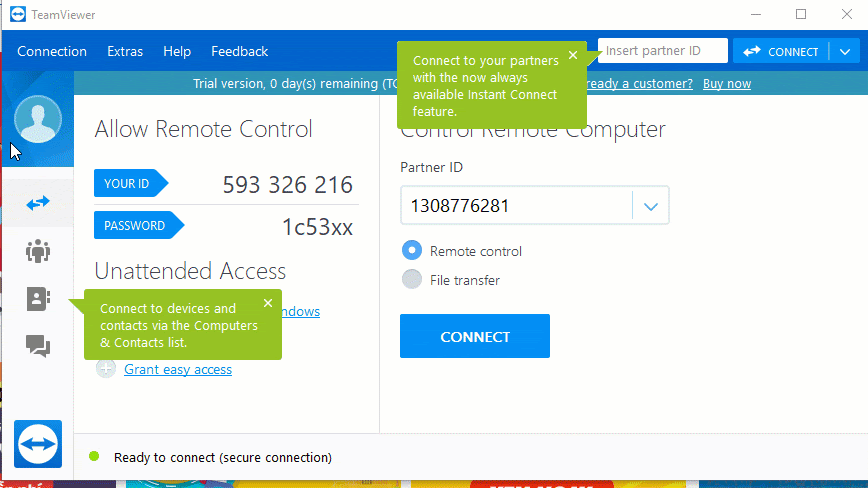The image size is (868, 488).
Task: Close the Computers & Contacts tooltip
Action: (x=268, y=303)
